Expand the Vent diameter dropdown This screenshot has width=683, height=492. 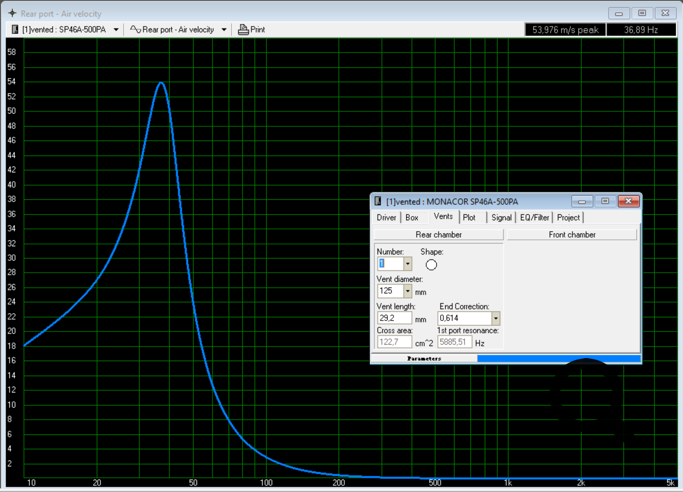point(407,291)
